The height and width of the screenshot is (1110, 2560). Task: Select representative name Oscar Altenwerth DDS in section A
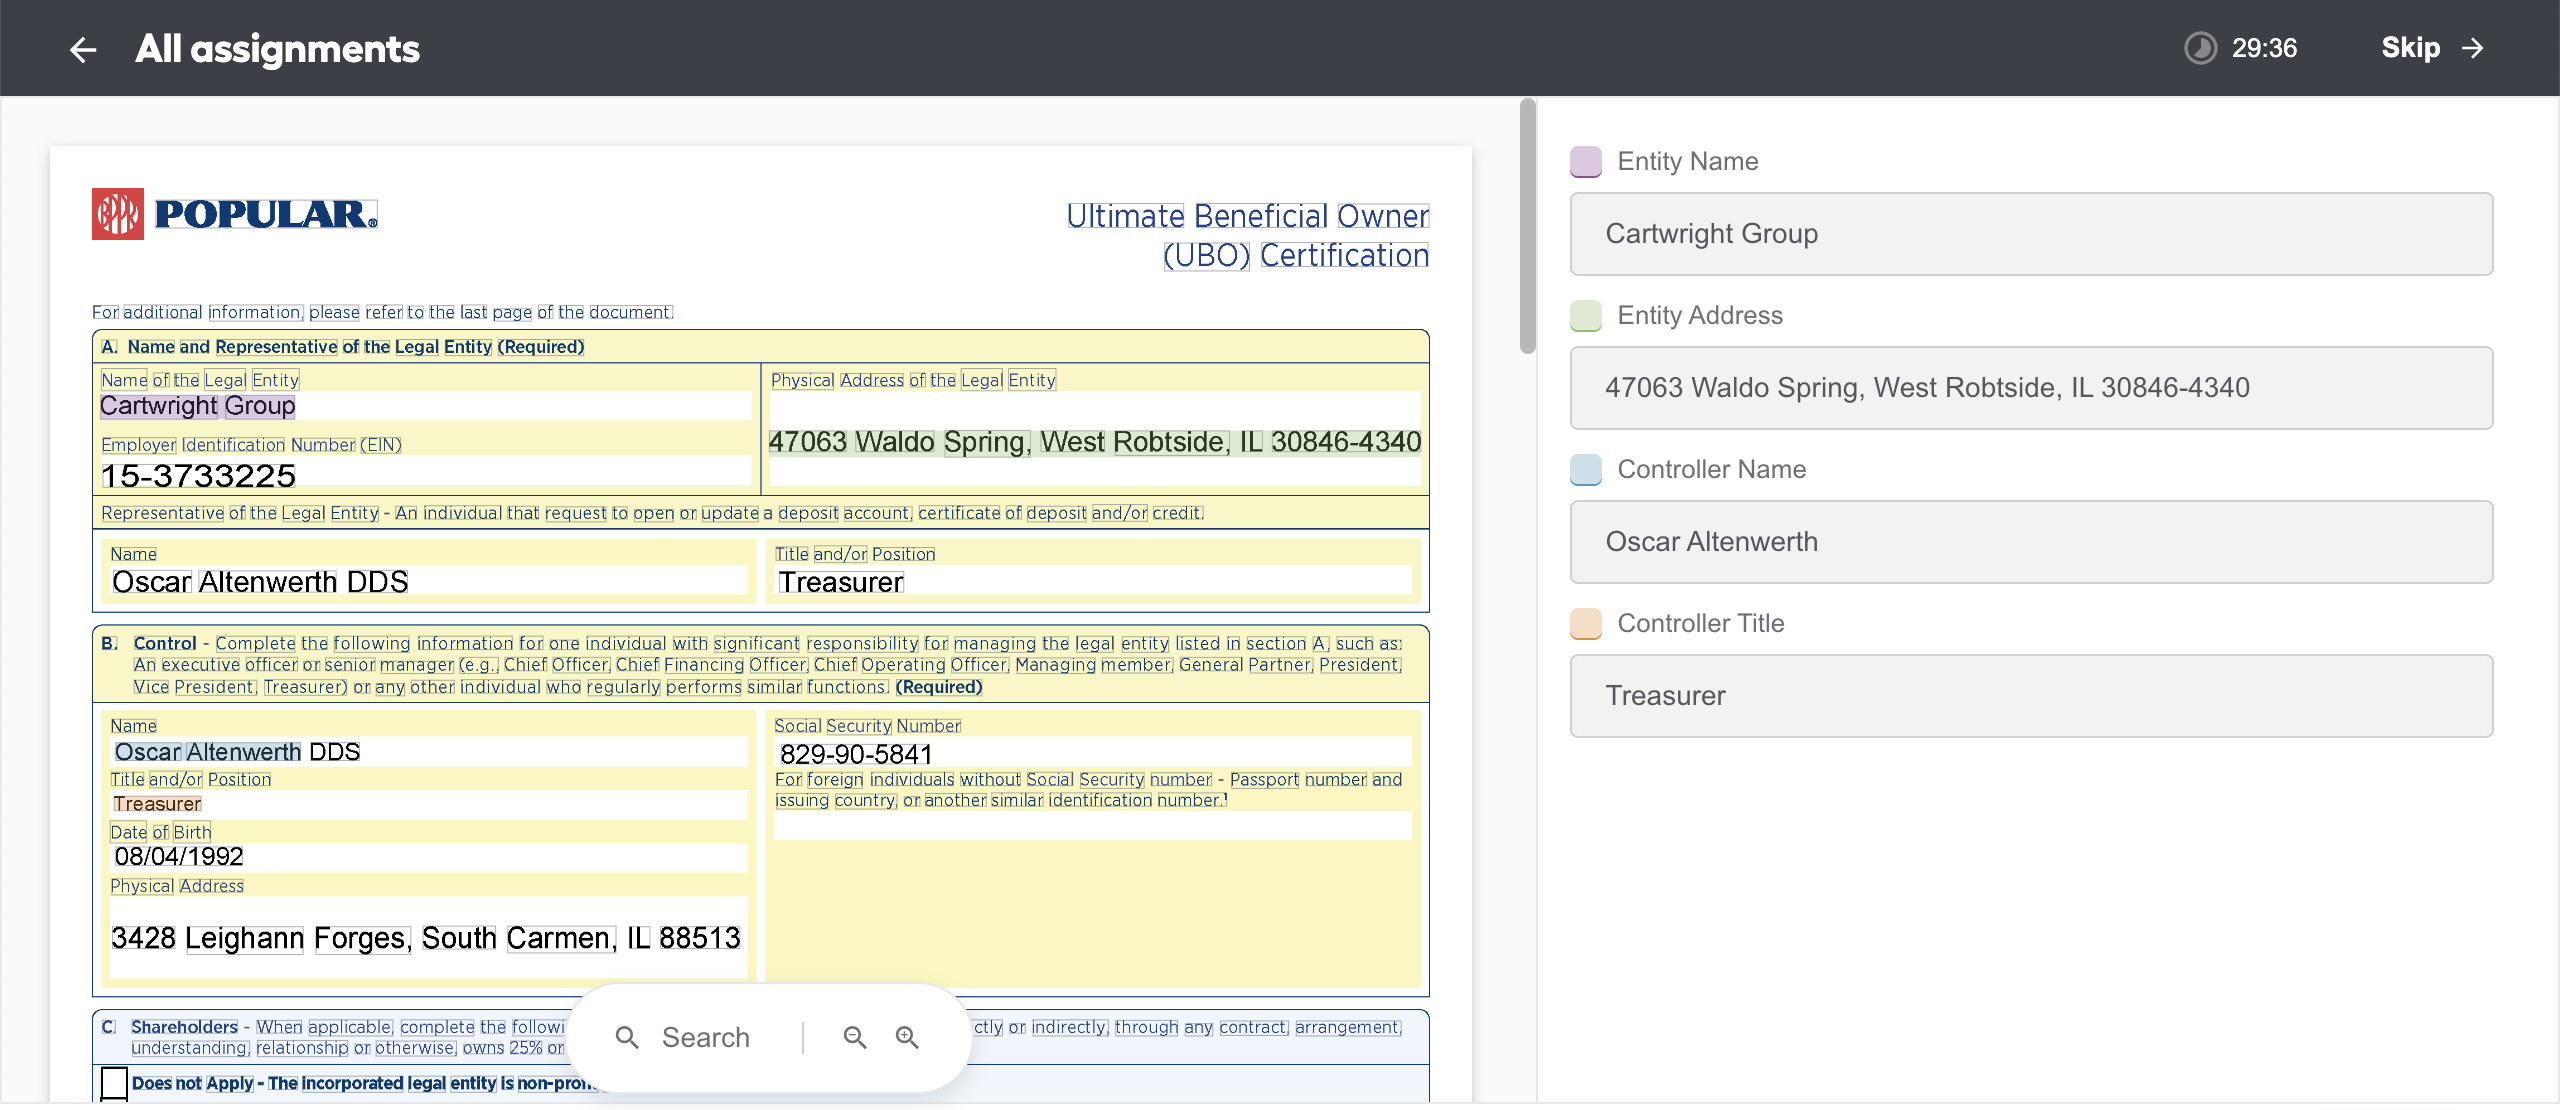pyautogui.click(x=260, y=582)
